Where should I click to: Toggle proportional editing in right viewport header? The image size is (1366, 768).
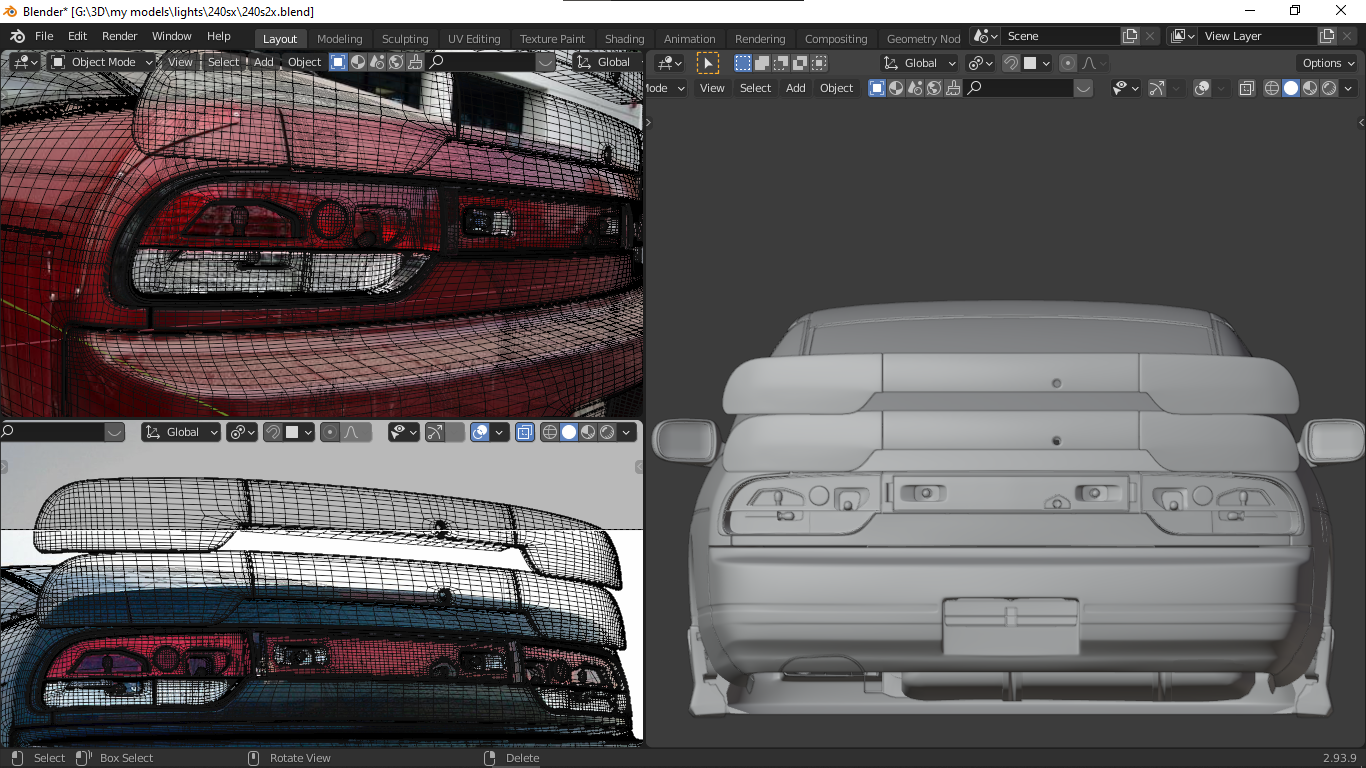pyautogui.click(x=1068, y=63)
